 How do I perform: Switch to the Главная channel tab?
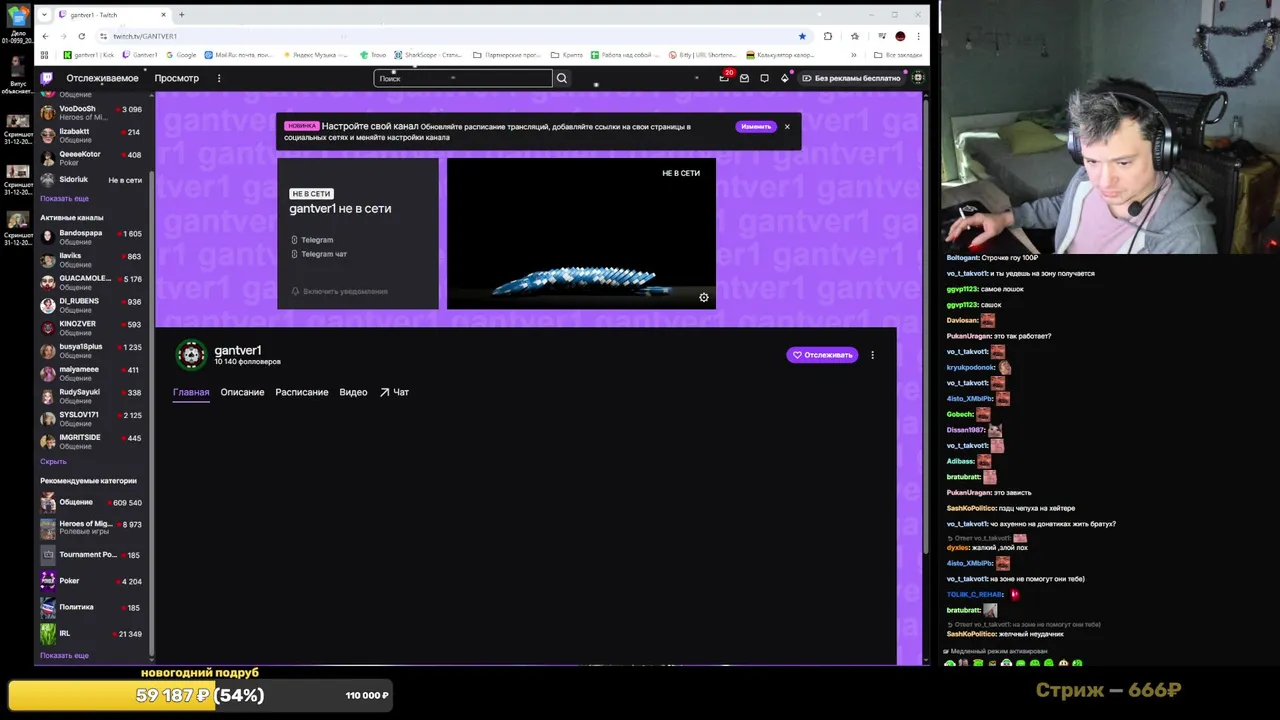191,392
